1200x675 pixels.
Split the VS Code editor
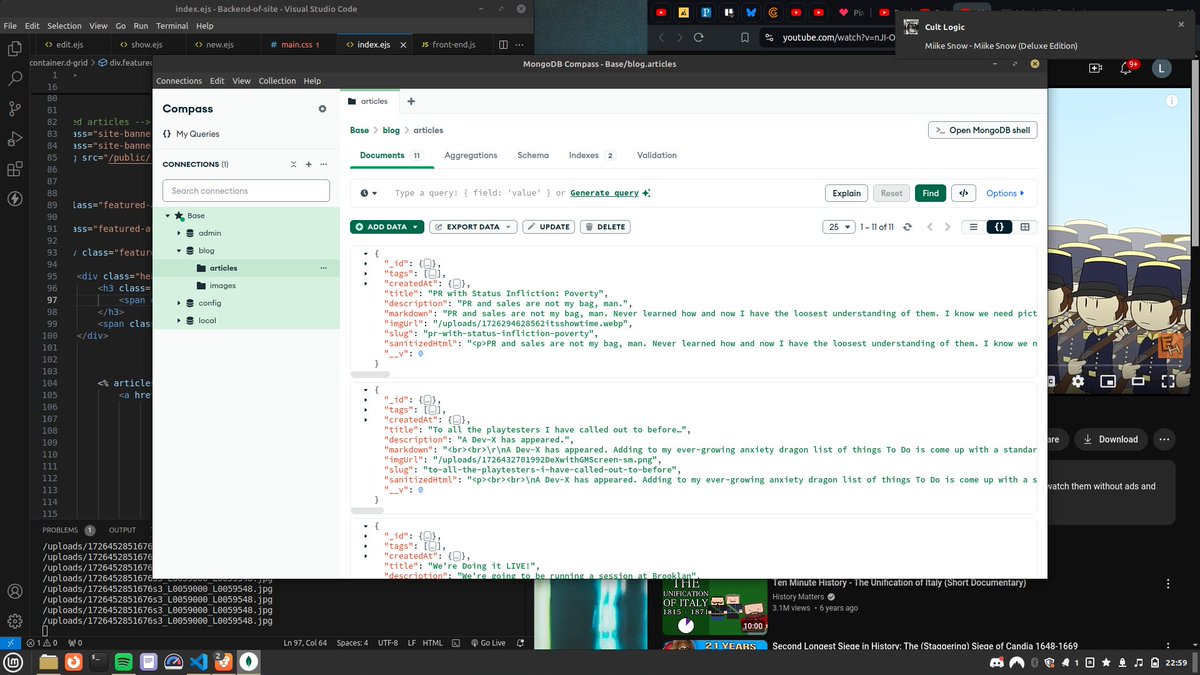[x=503, y=45]
